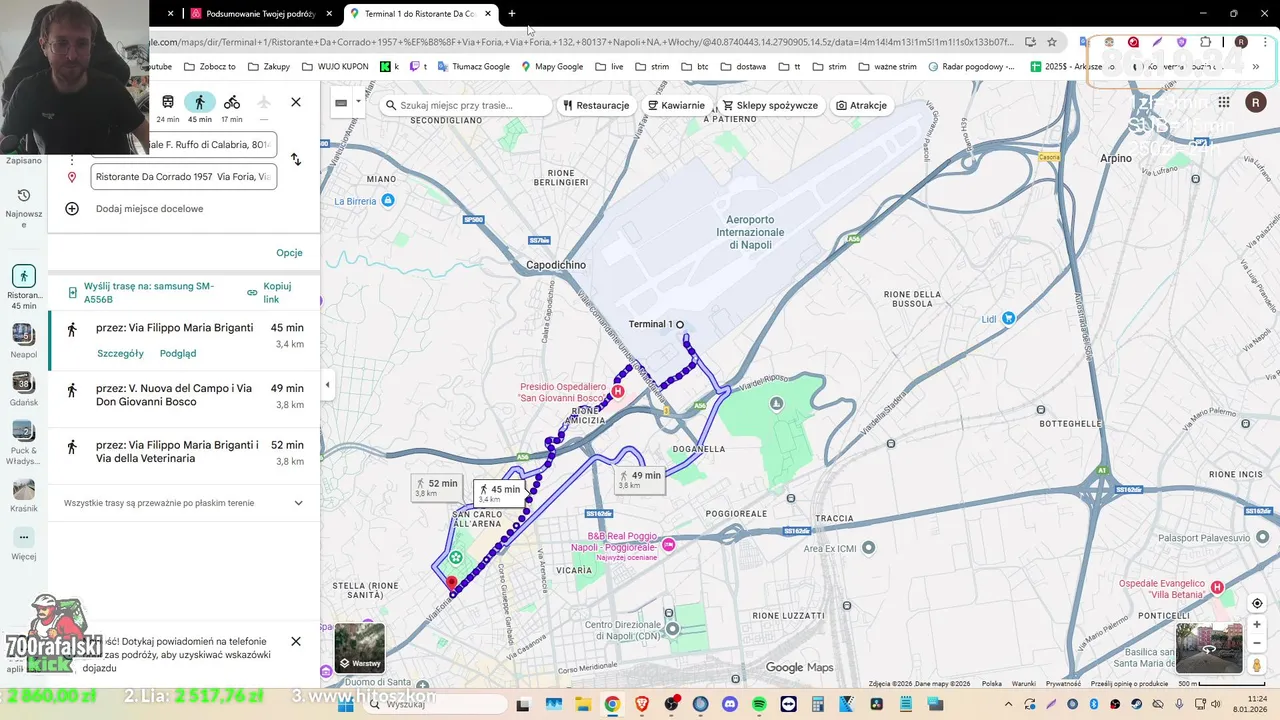Select route via Via Filippo Maria Briganti 45 min

coord(184,340)
